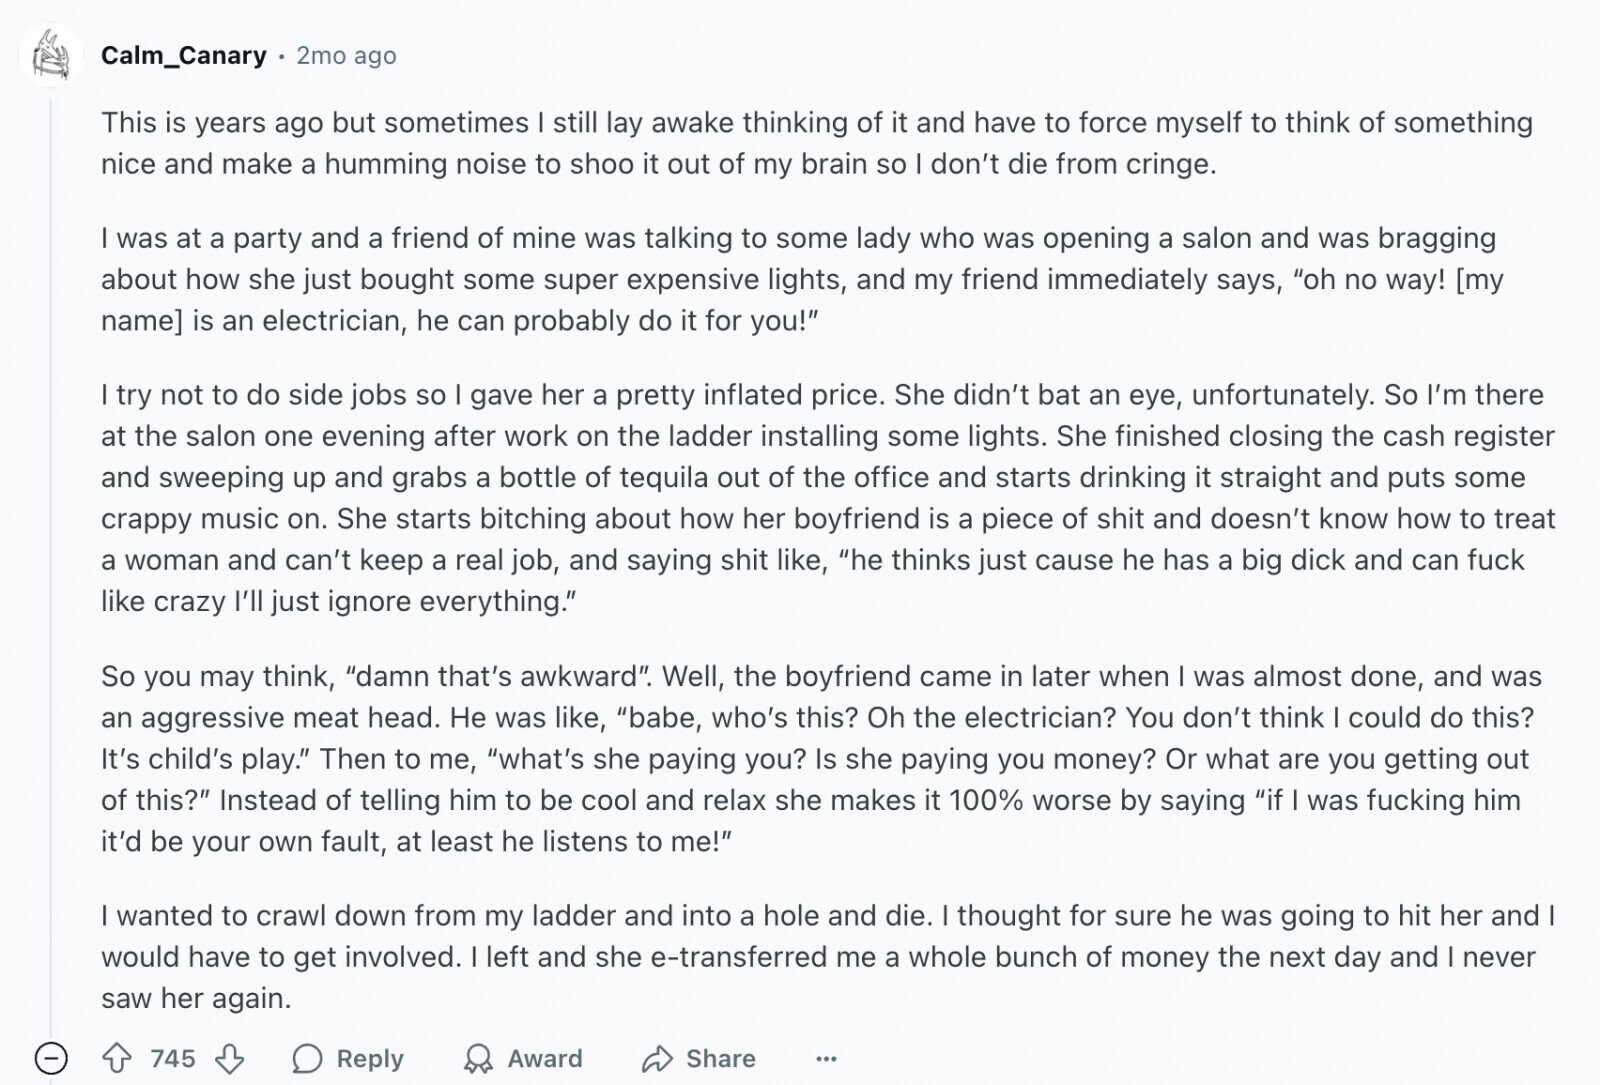
Task: Upvote the Calm_Canary comment
Action: click(118, 1058)
